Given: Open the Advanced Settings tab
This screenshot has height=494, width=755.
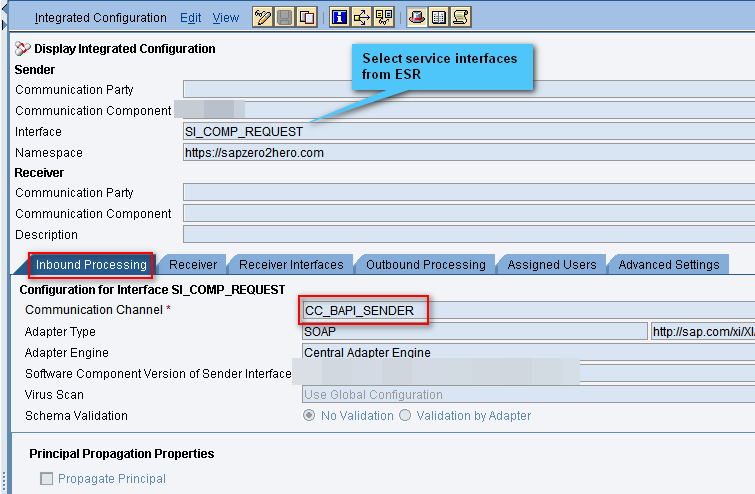Looking at the screenshot, I should tap(668, 265).
